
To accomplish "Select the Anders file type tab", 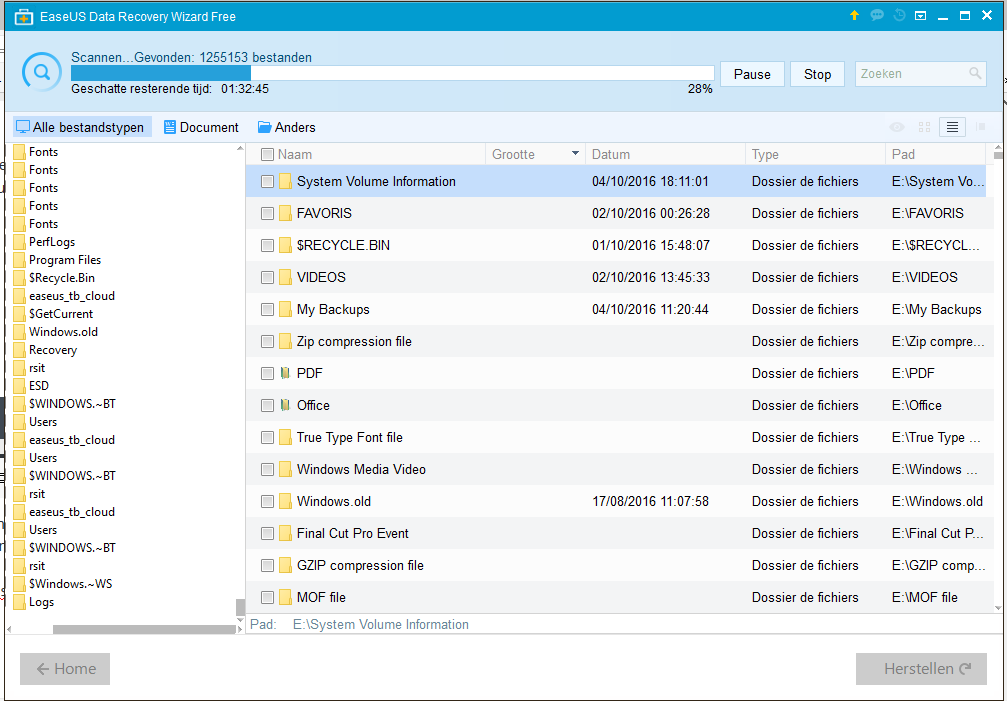I will coord(286,127).
